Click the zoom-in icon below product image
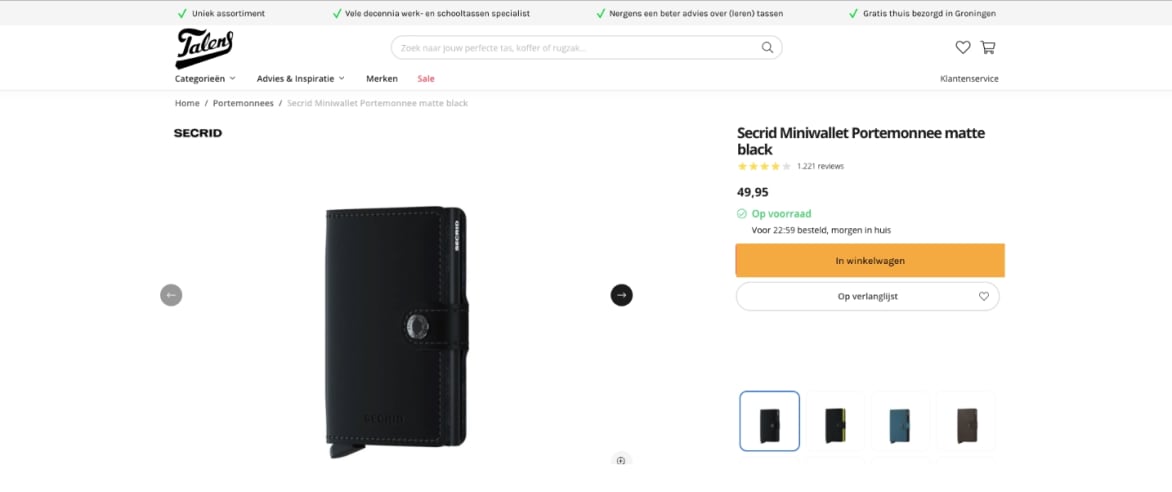1172x492 pixels. [x=620, y=460]
